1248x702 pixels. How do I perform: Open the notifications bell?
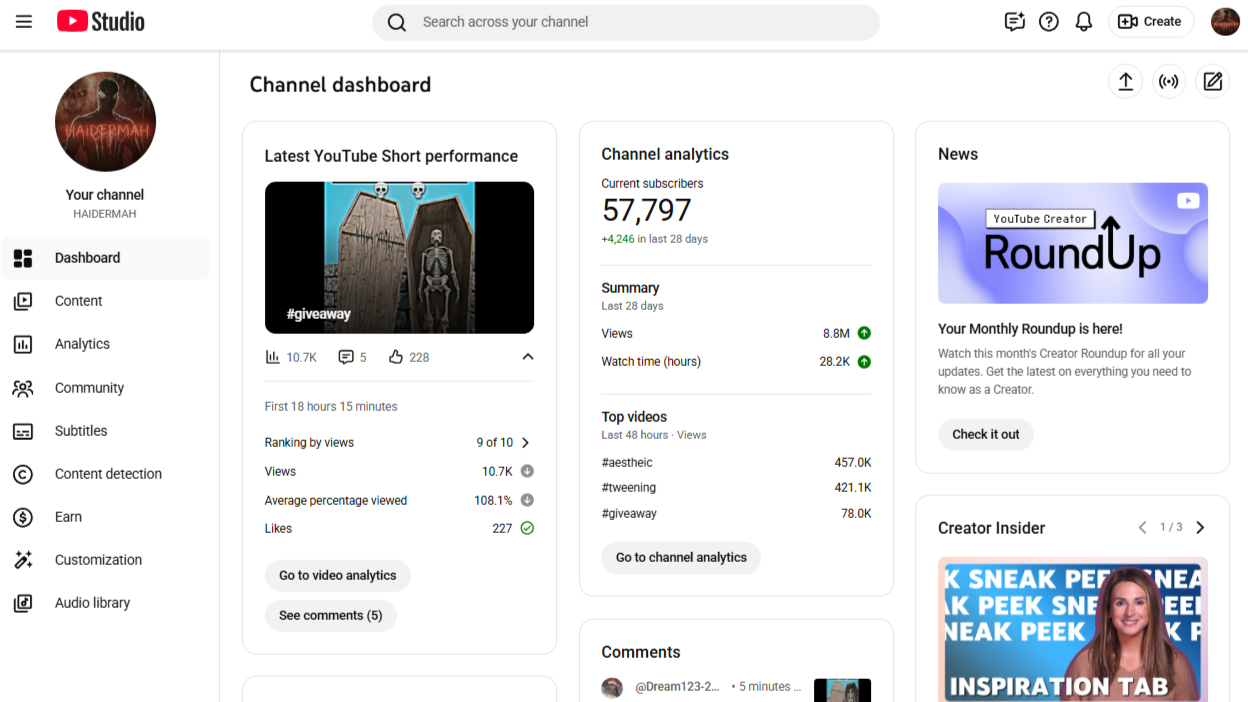click(1083, 22)
